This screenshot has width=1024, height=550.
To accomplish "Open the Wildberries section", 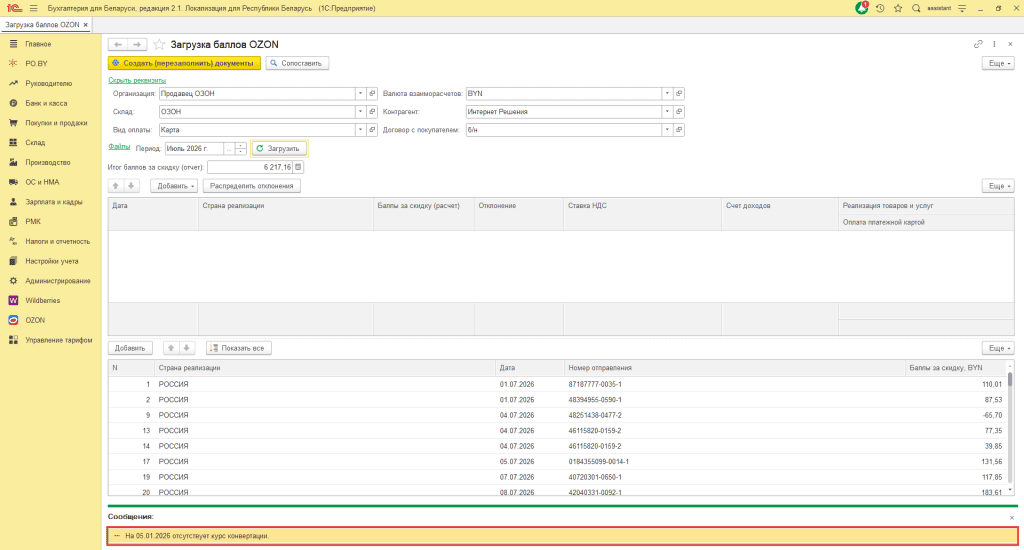I will click(x=42, y=300).
